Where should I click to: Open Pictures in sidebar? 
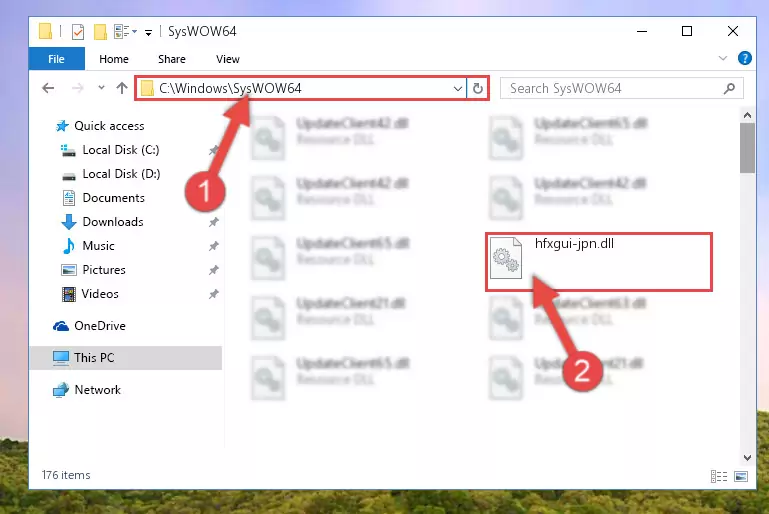click(x=104, y=270)
